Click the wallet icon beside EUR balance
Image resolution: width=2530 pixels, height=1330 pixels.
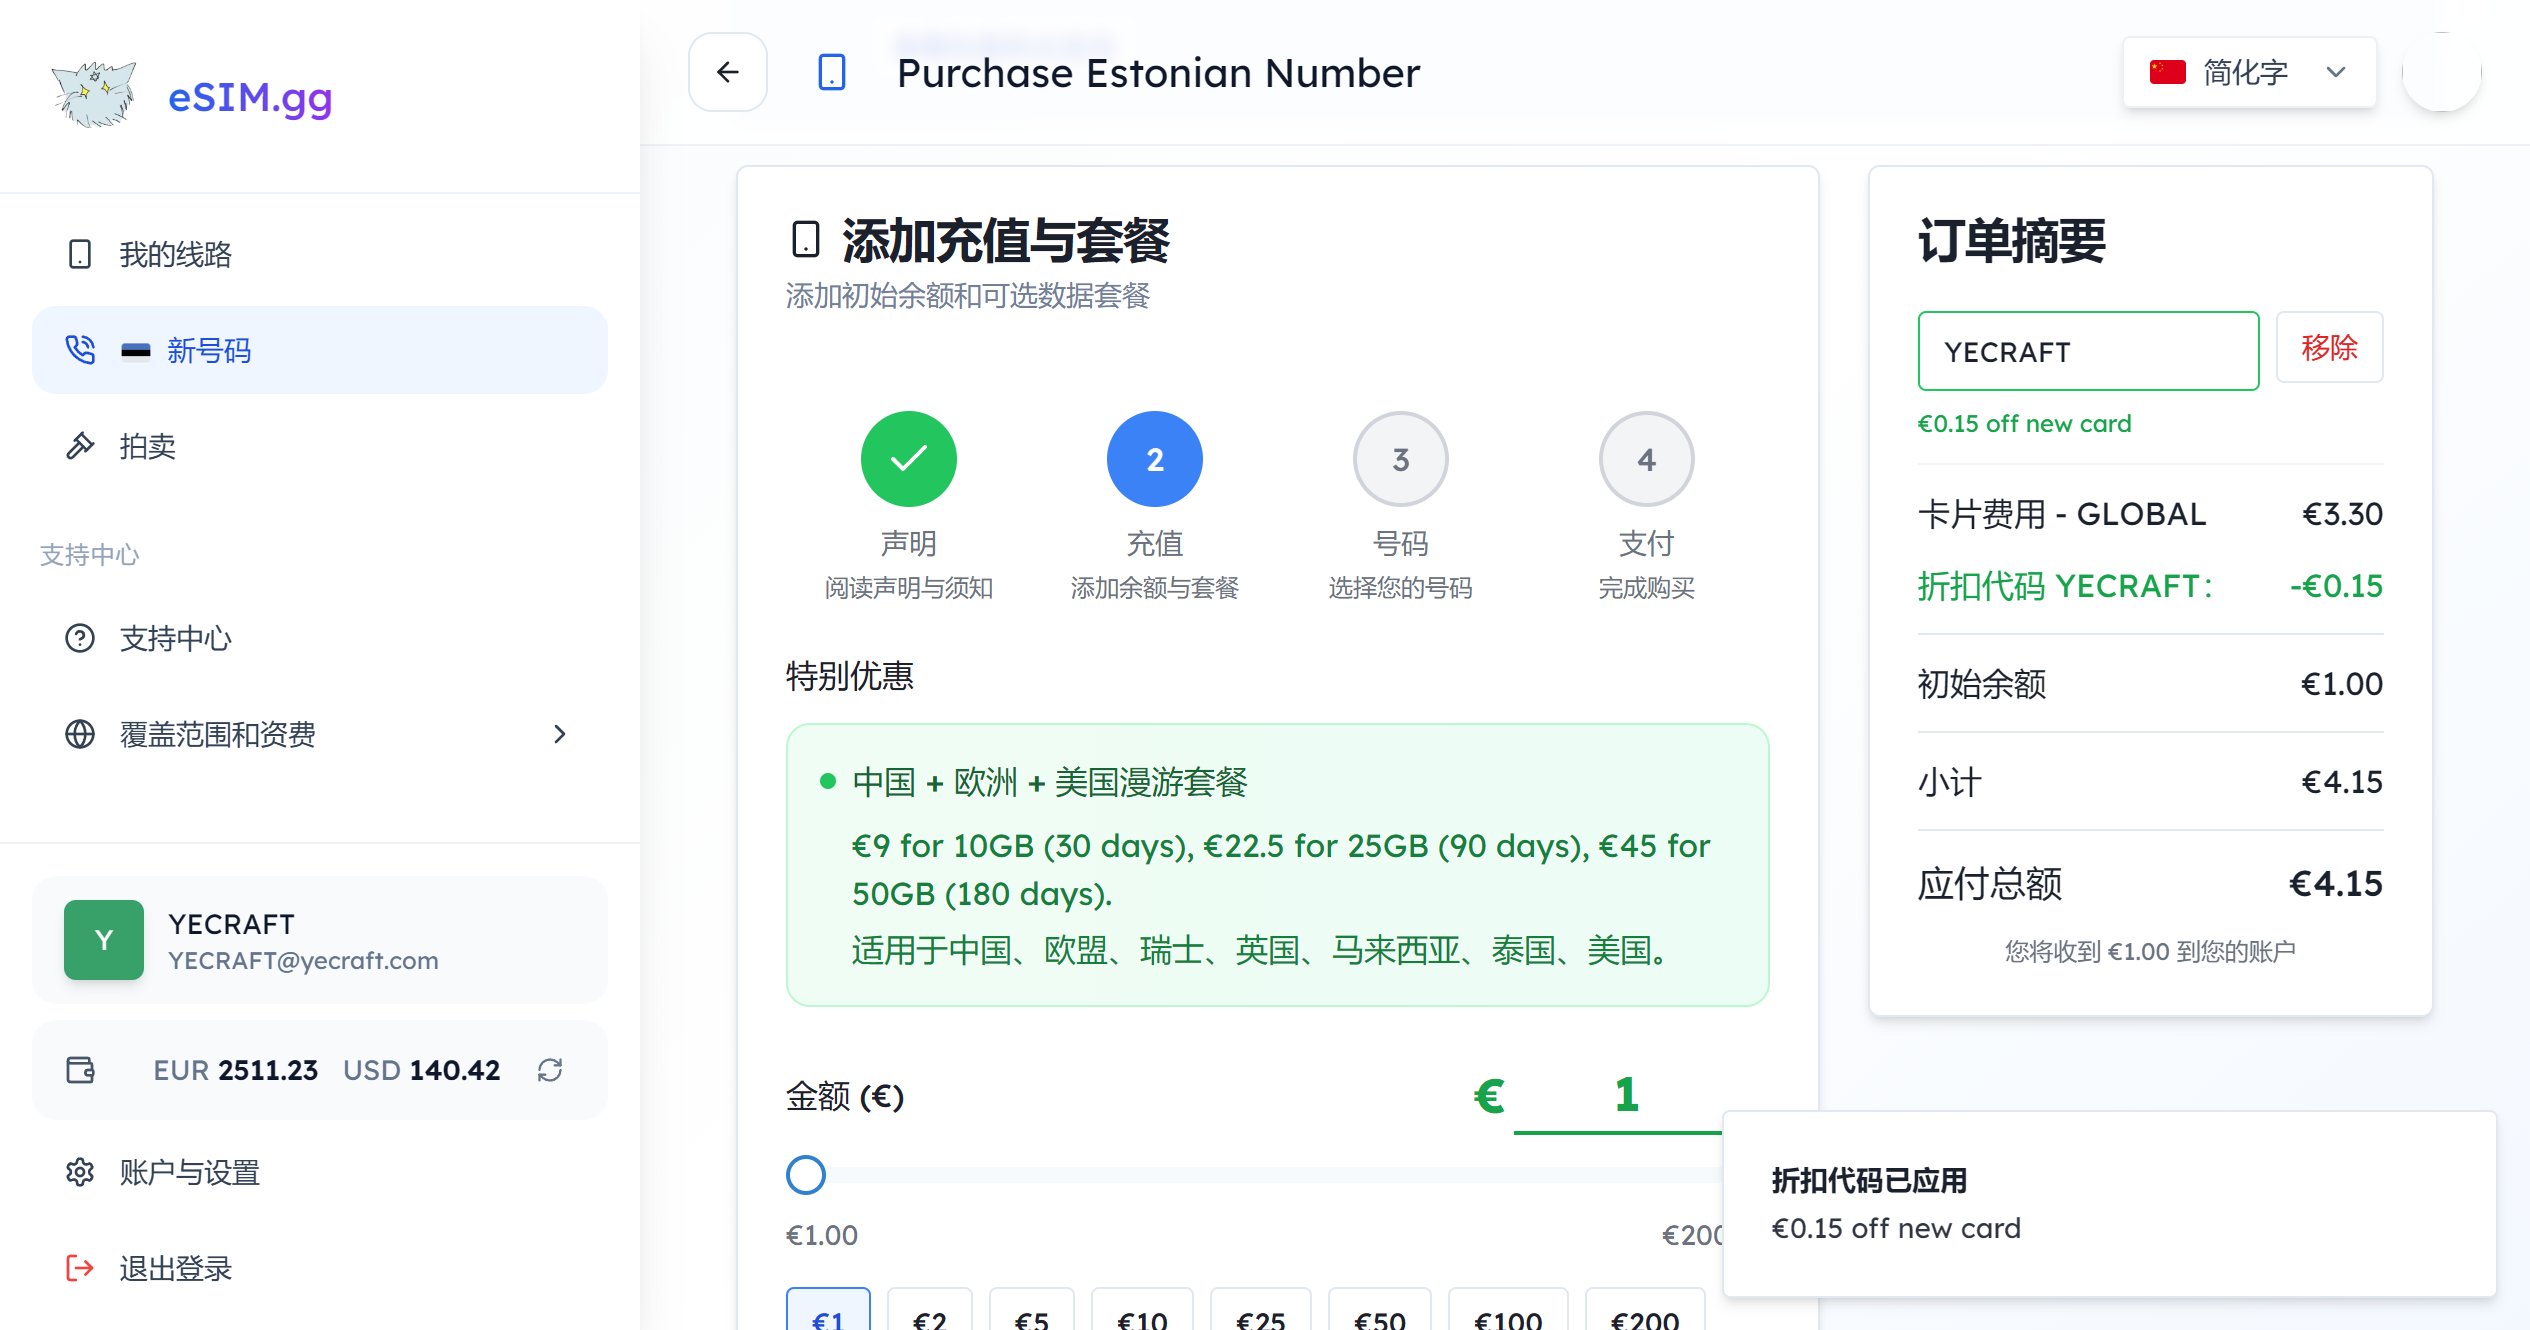(80, 1070)
